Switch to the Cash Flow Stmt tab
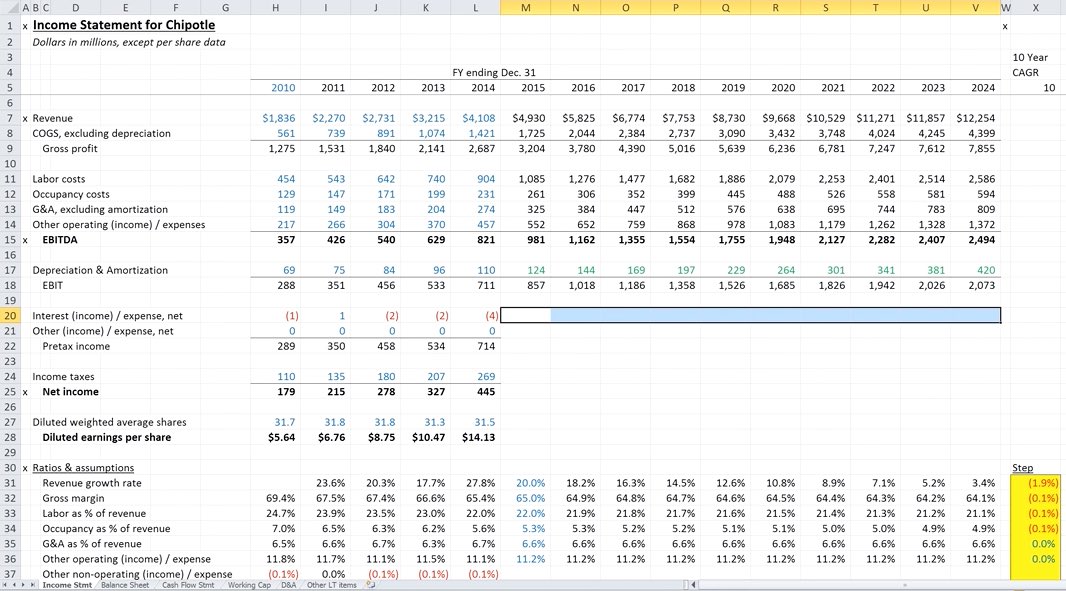The width and height of the screenshot is (1066, 591). (188, 585)
